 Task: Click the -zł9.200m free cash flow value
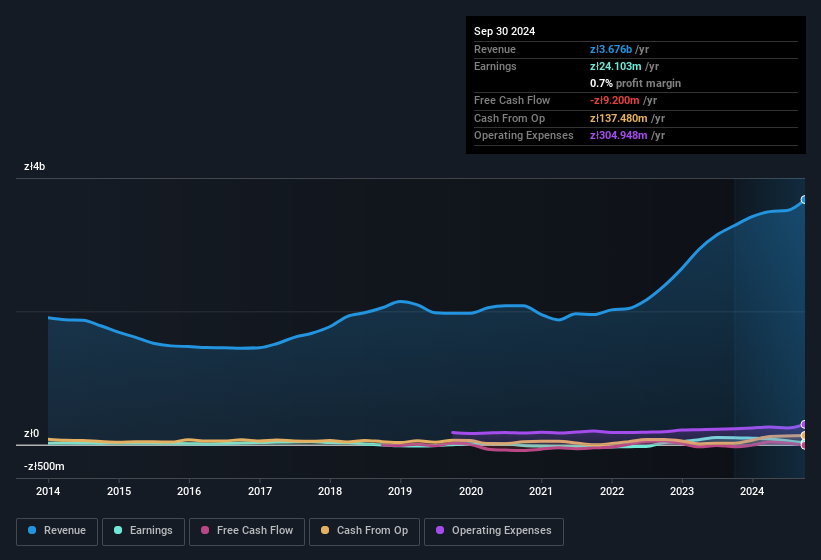[614, 100]
